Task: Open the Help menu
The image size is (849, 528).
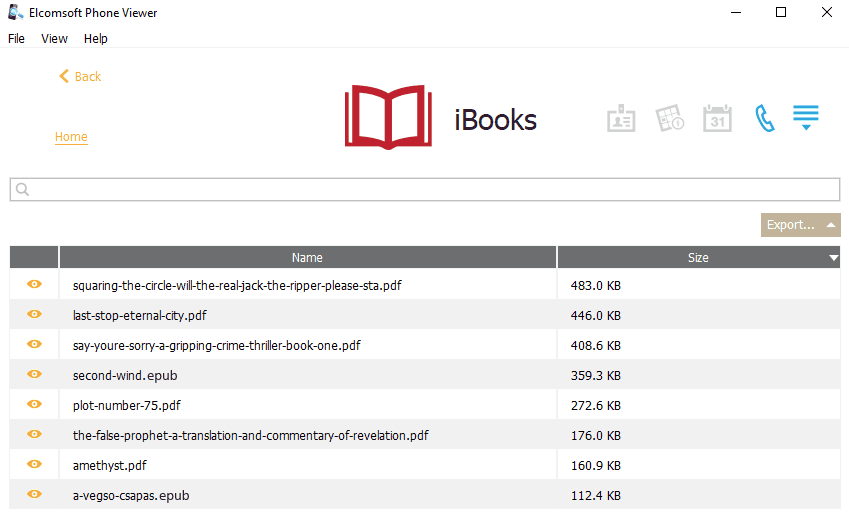Action: [x=96, y=39]
